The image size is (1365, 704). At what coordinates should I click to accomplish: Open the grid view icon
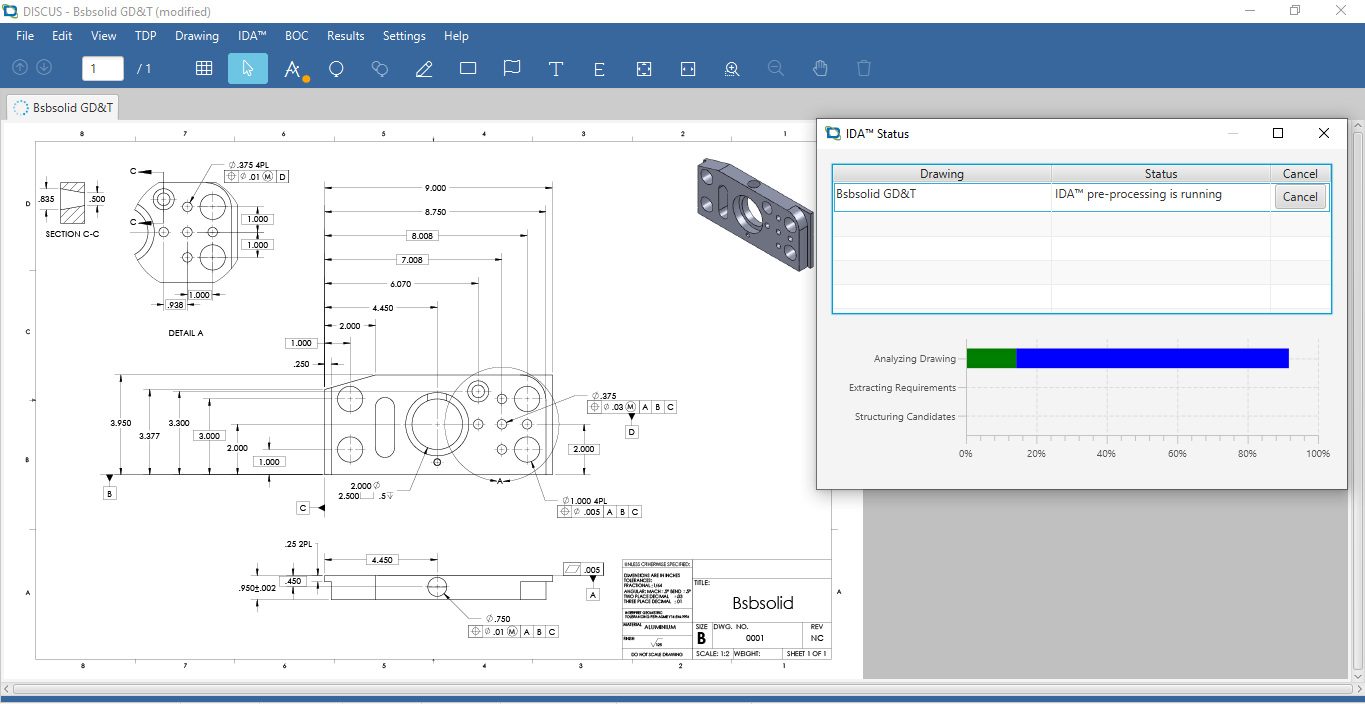(204, 68)
